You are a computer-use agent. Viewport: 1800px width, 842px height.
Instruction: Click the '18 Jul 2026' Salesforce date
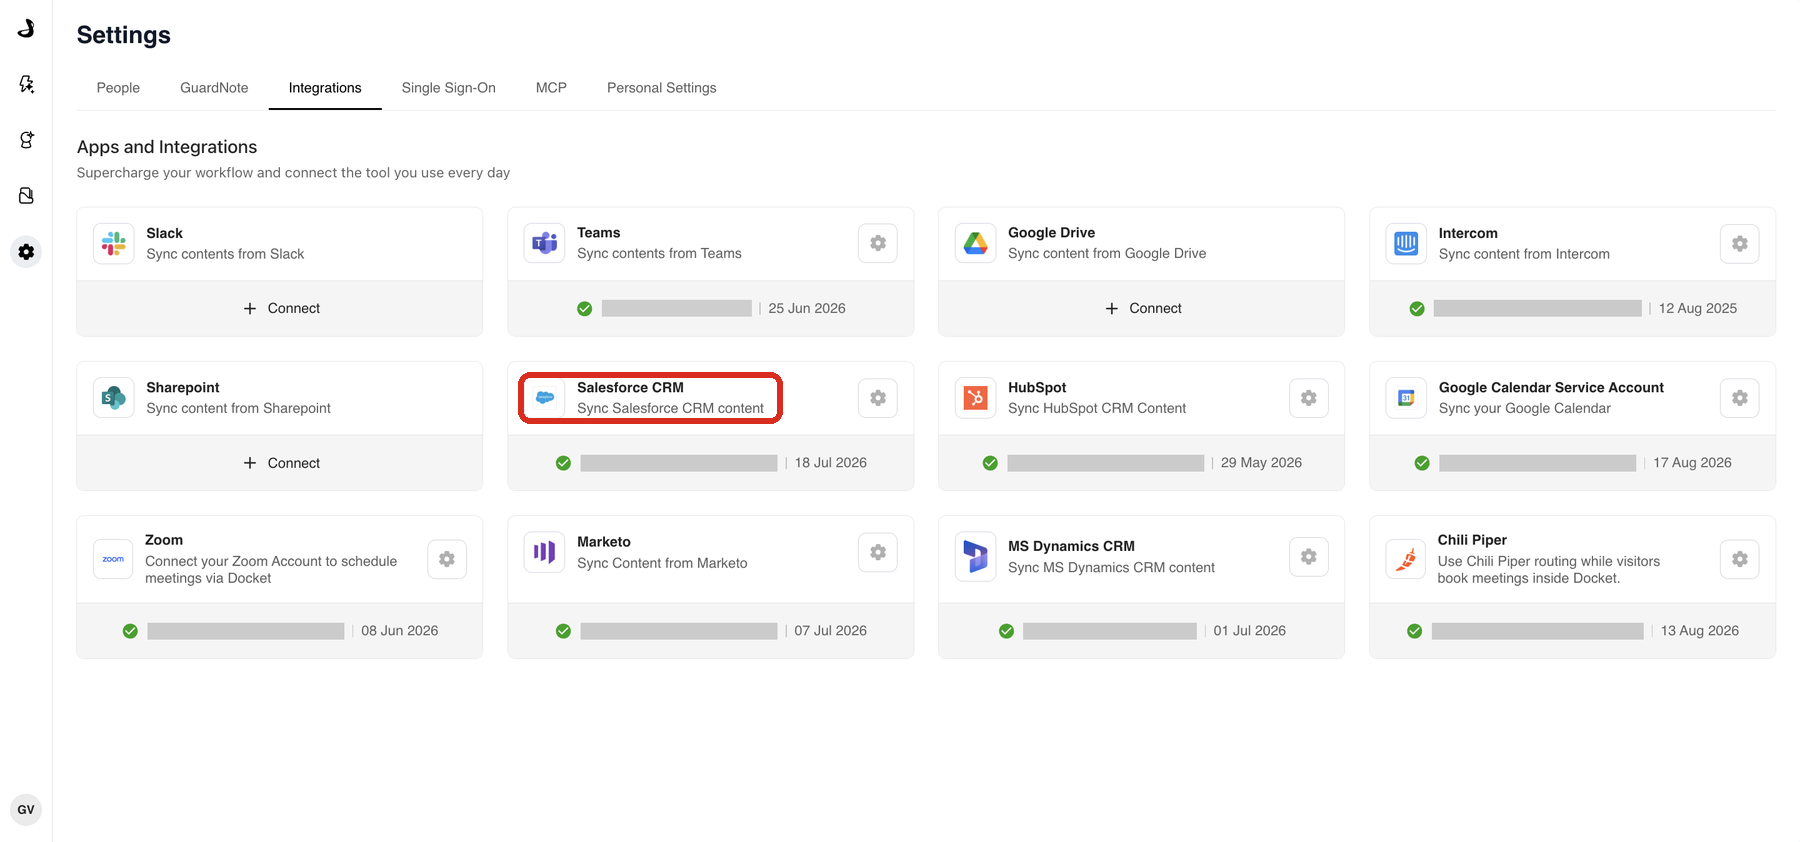pos(831,462)
